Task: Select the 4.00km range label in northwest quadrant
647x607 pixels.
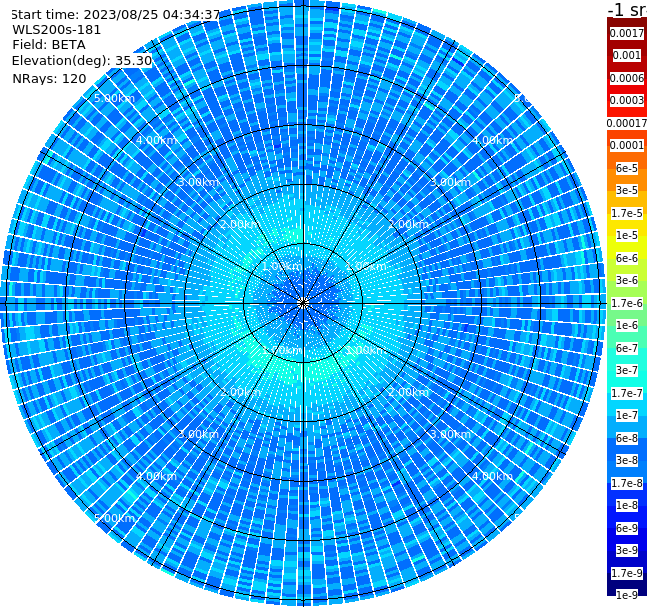Action: [156, 140]
